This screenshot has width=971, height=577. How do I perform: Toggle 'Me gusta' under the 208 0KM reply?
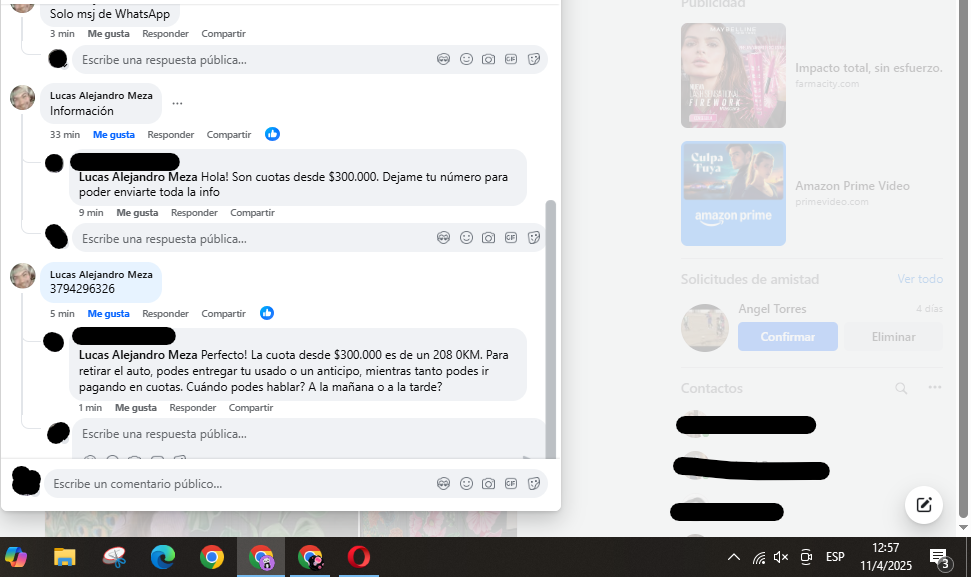click(135, 408)
